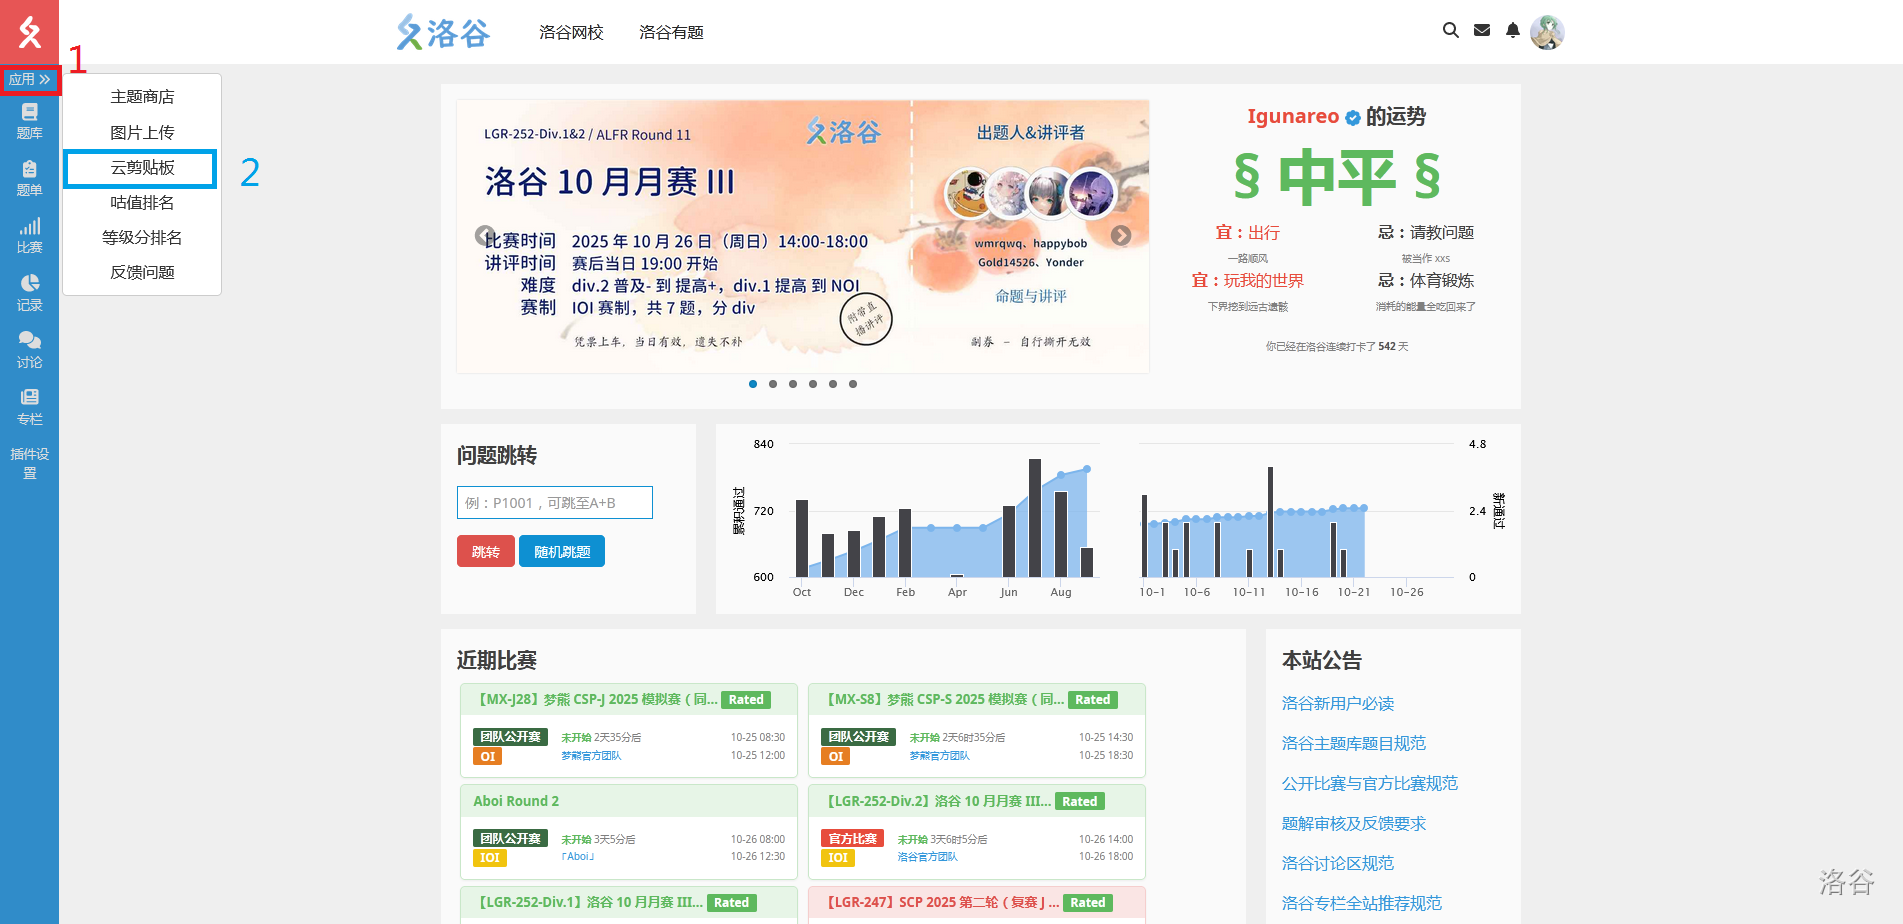Select the last carousel indicator dot
This screenshot has width=1903, height=924.
click(853, 384)
